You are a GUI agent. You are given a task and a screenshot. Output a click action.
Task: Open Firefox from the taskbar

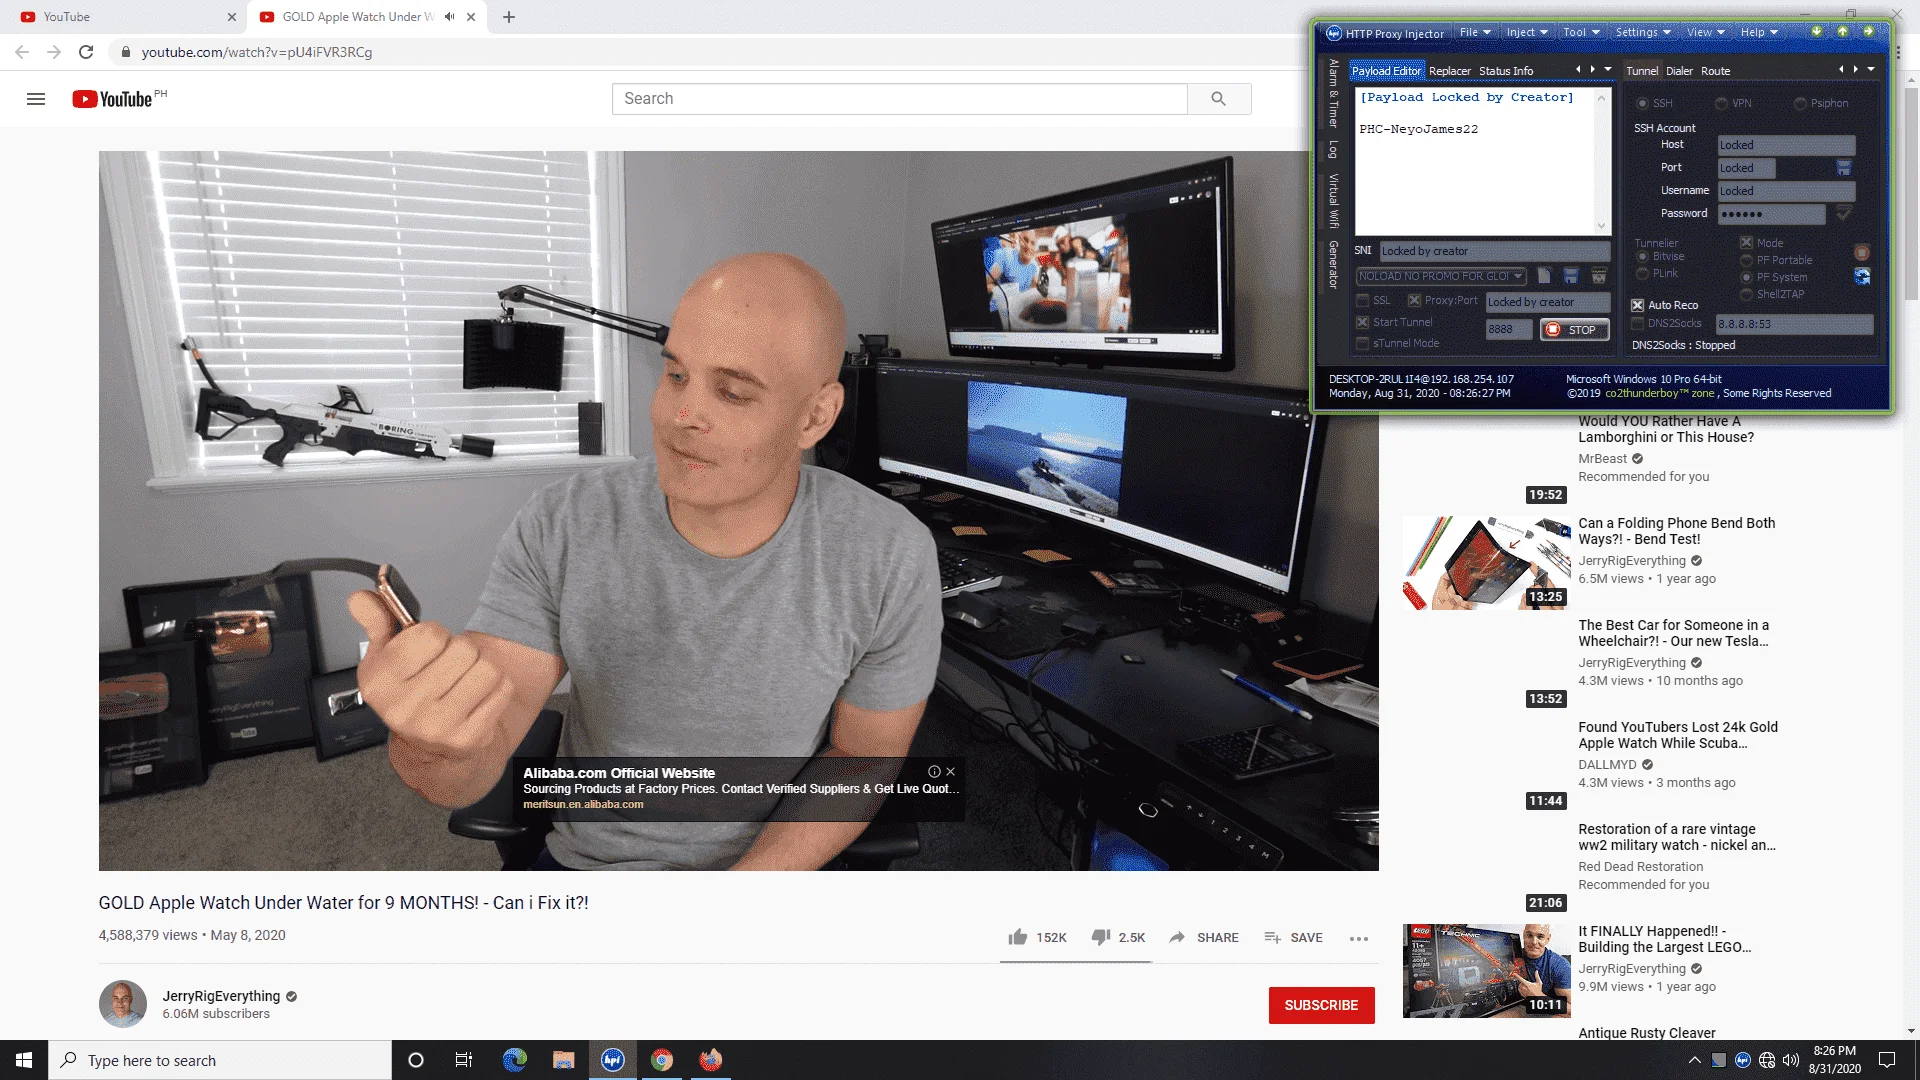click(711, 1060)
